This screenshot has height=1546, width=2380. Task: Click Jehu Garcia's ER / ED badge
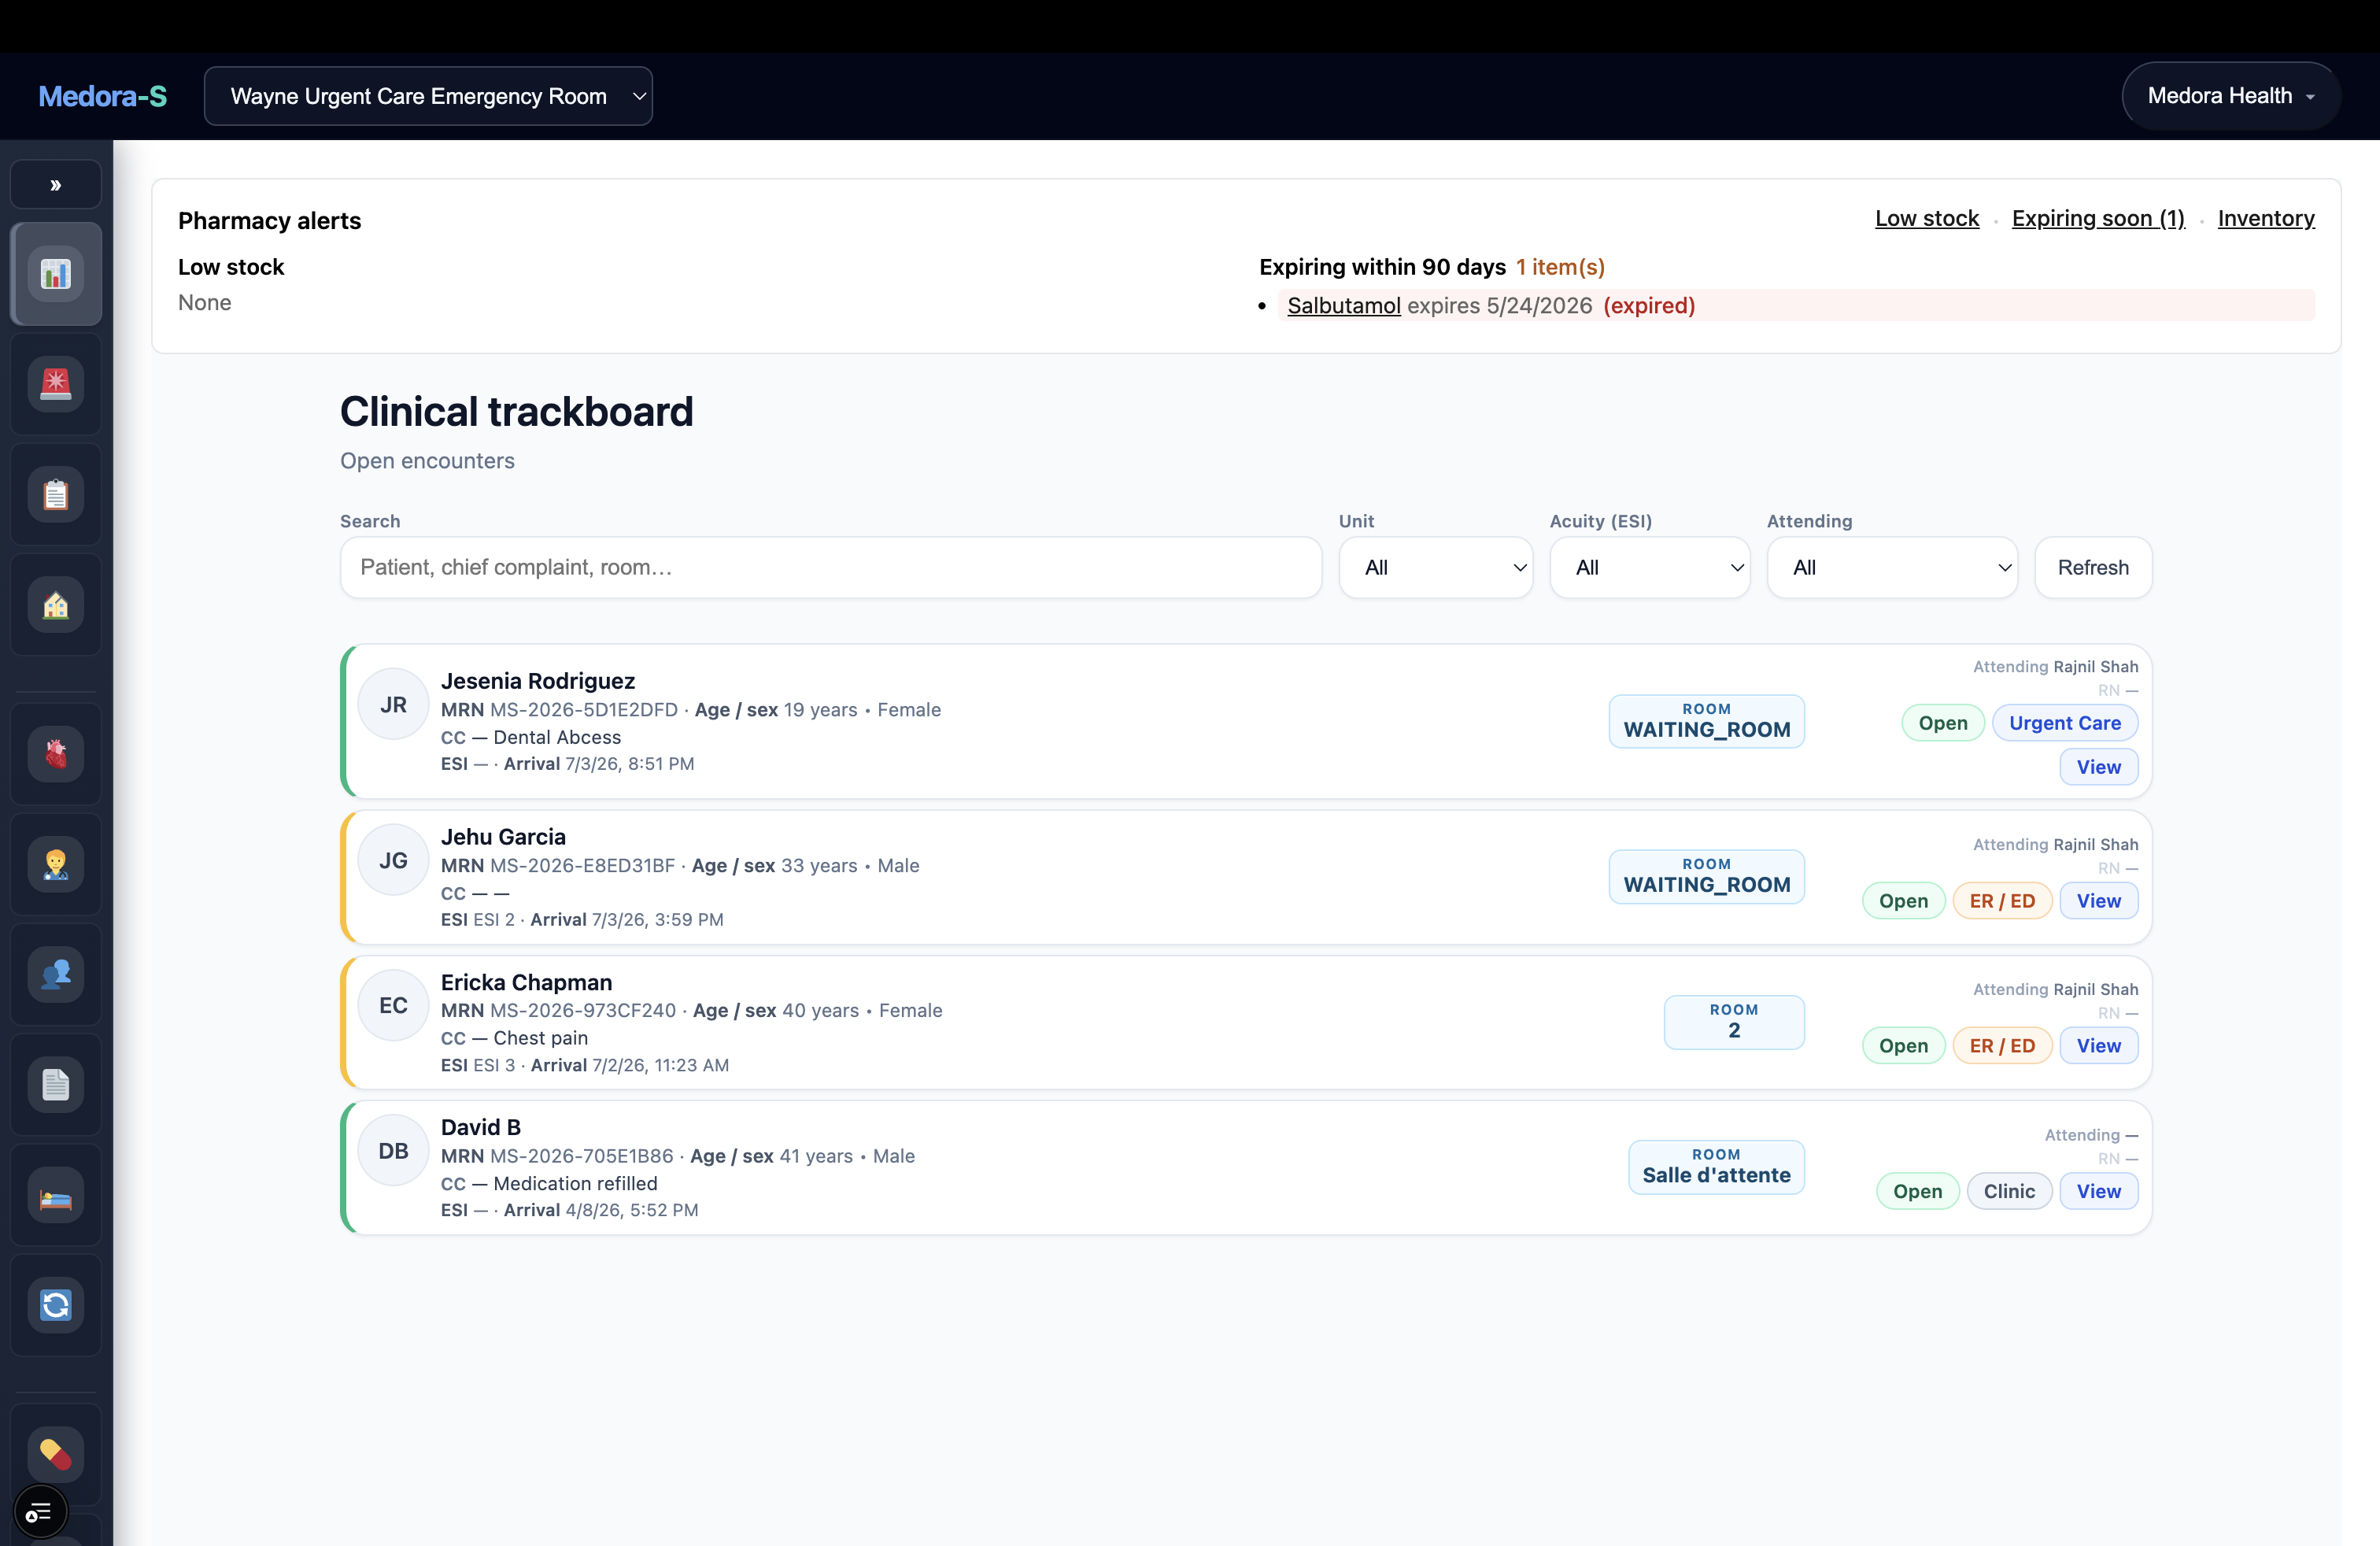pos(2001,901)
